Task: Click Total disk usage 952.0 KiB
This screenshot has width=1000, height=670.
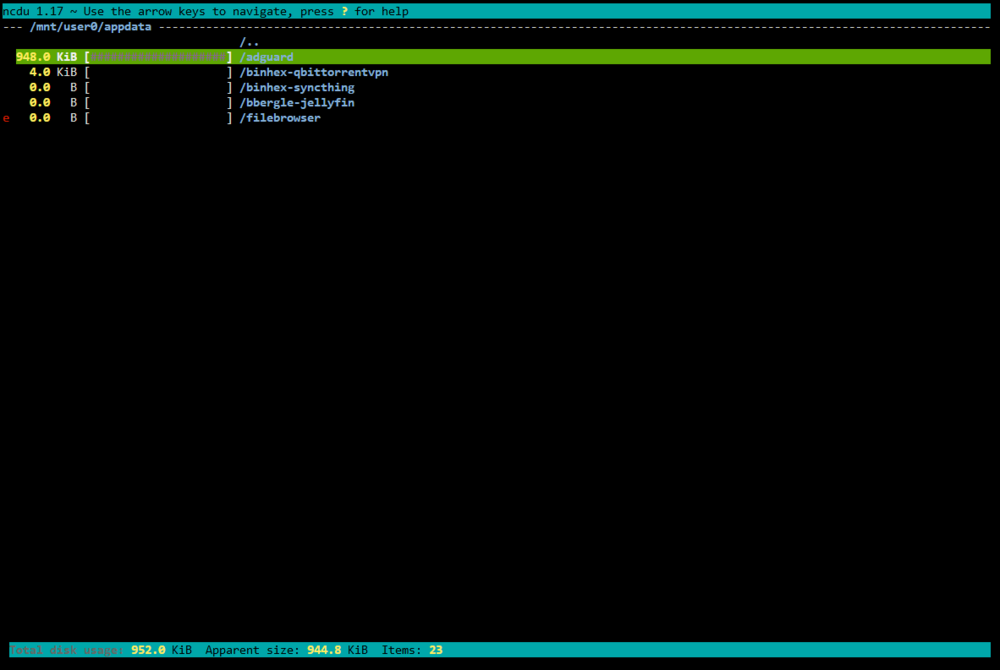Action: point(101,650)
